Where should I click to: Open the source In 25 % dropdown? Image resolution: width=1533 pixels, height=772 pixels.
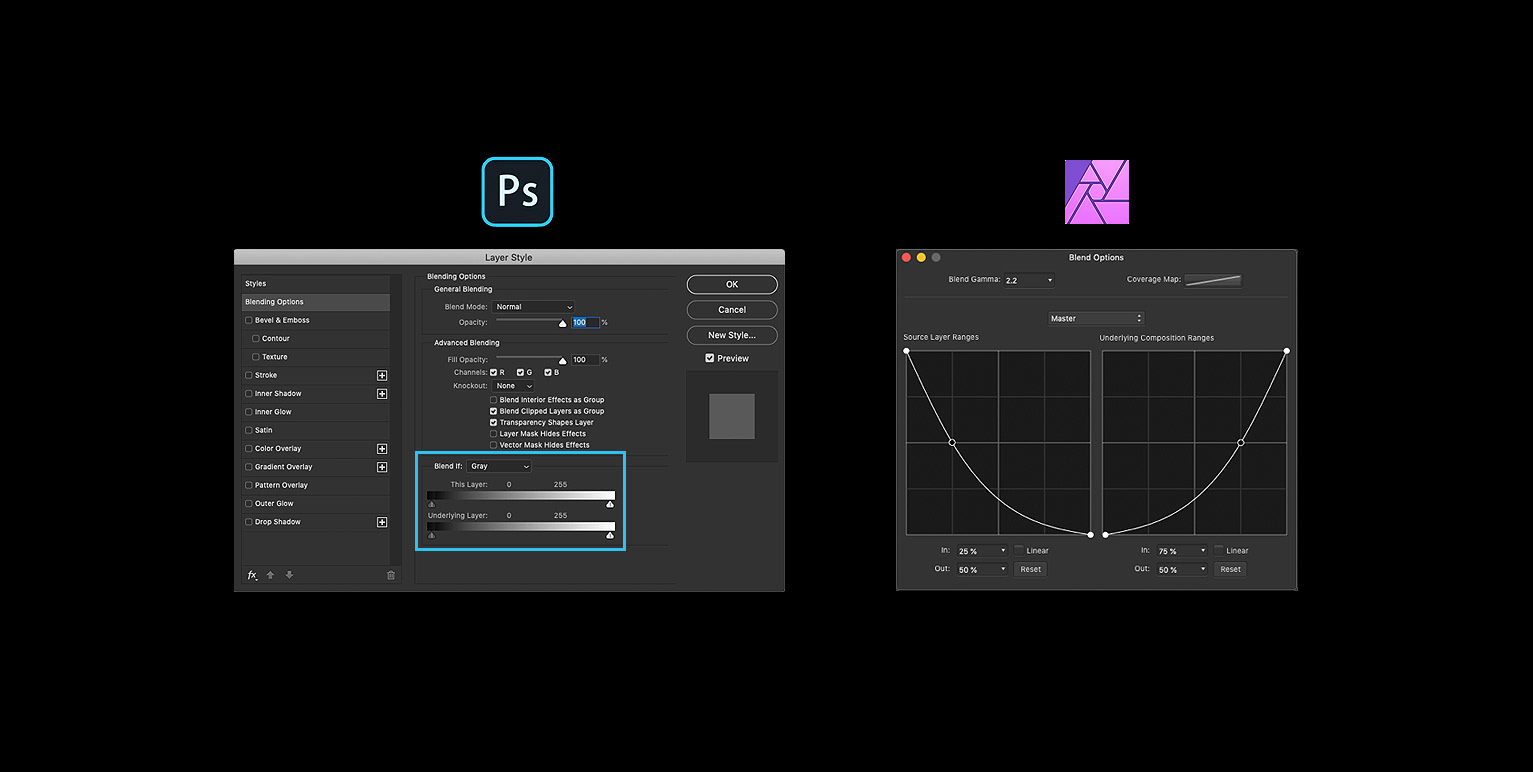[982, 551]
